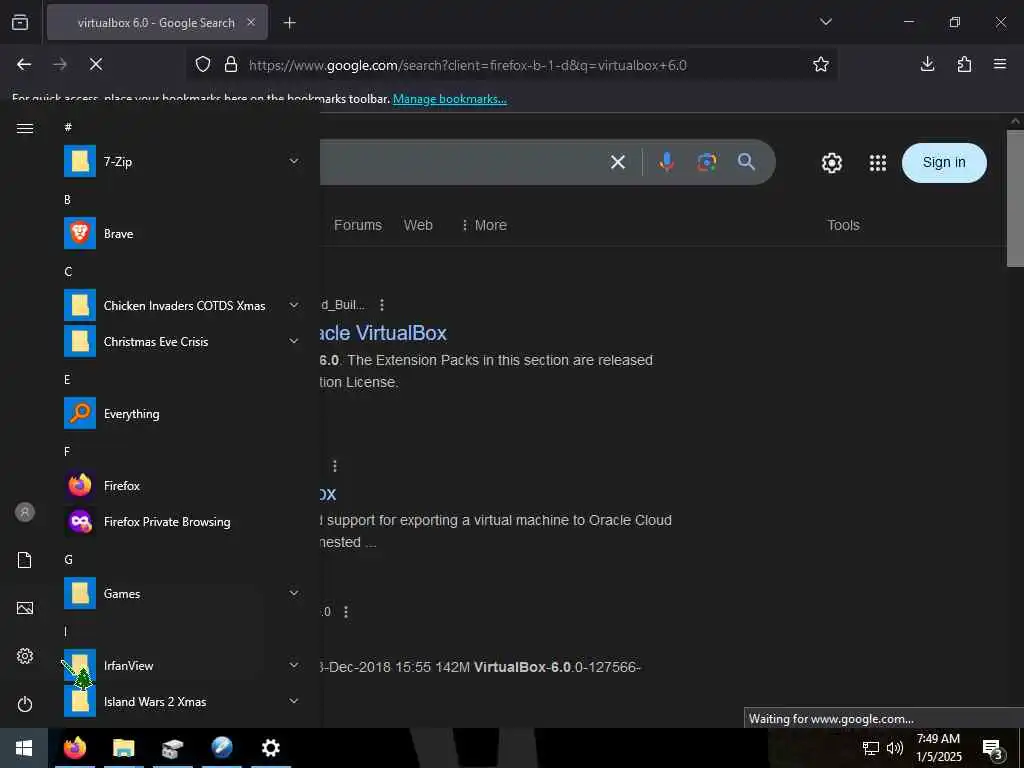Open a new browser tab
This screenshot has height=768, width=1024.
point(289,23)
